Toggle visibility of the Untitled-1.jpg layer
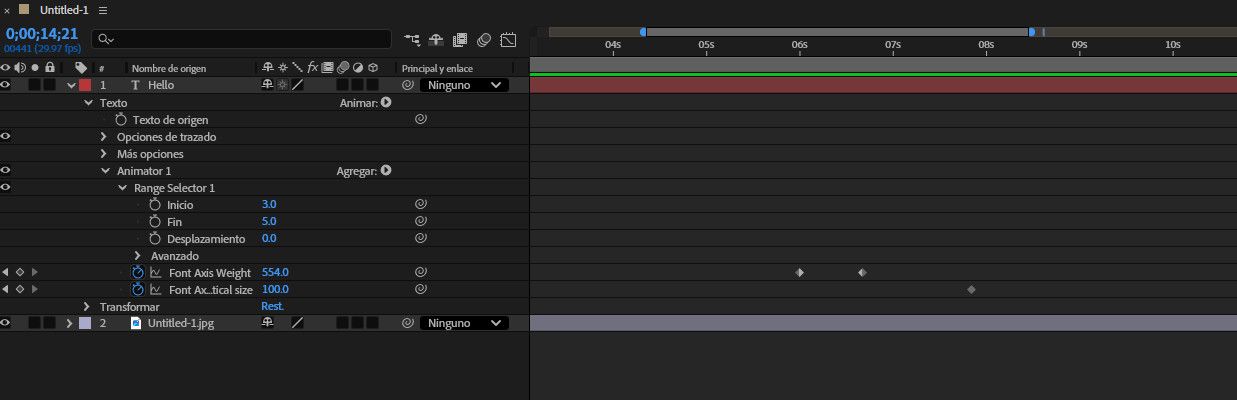Viewport: 1237px width, 400px height. tap(6, 323)
